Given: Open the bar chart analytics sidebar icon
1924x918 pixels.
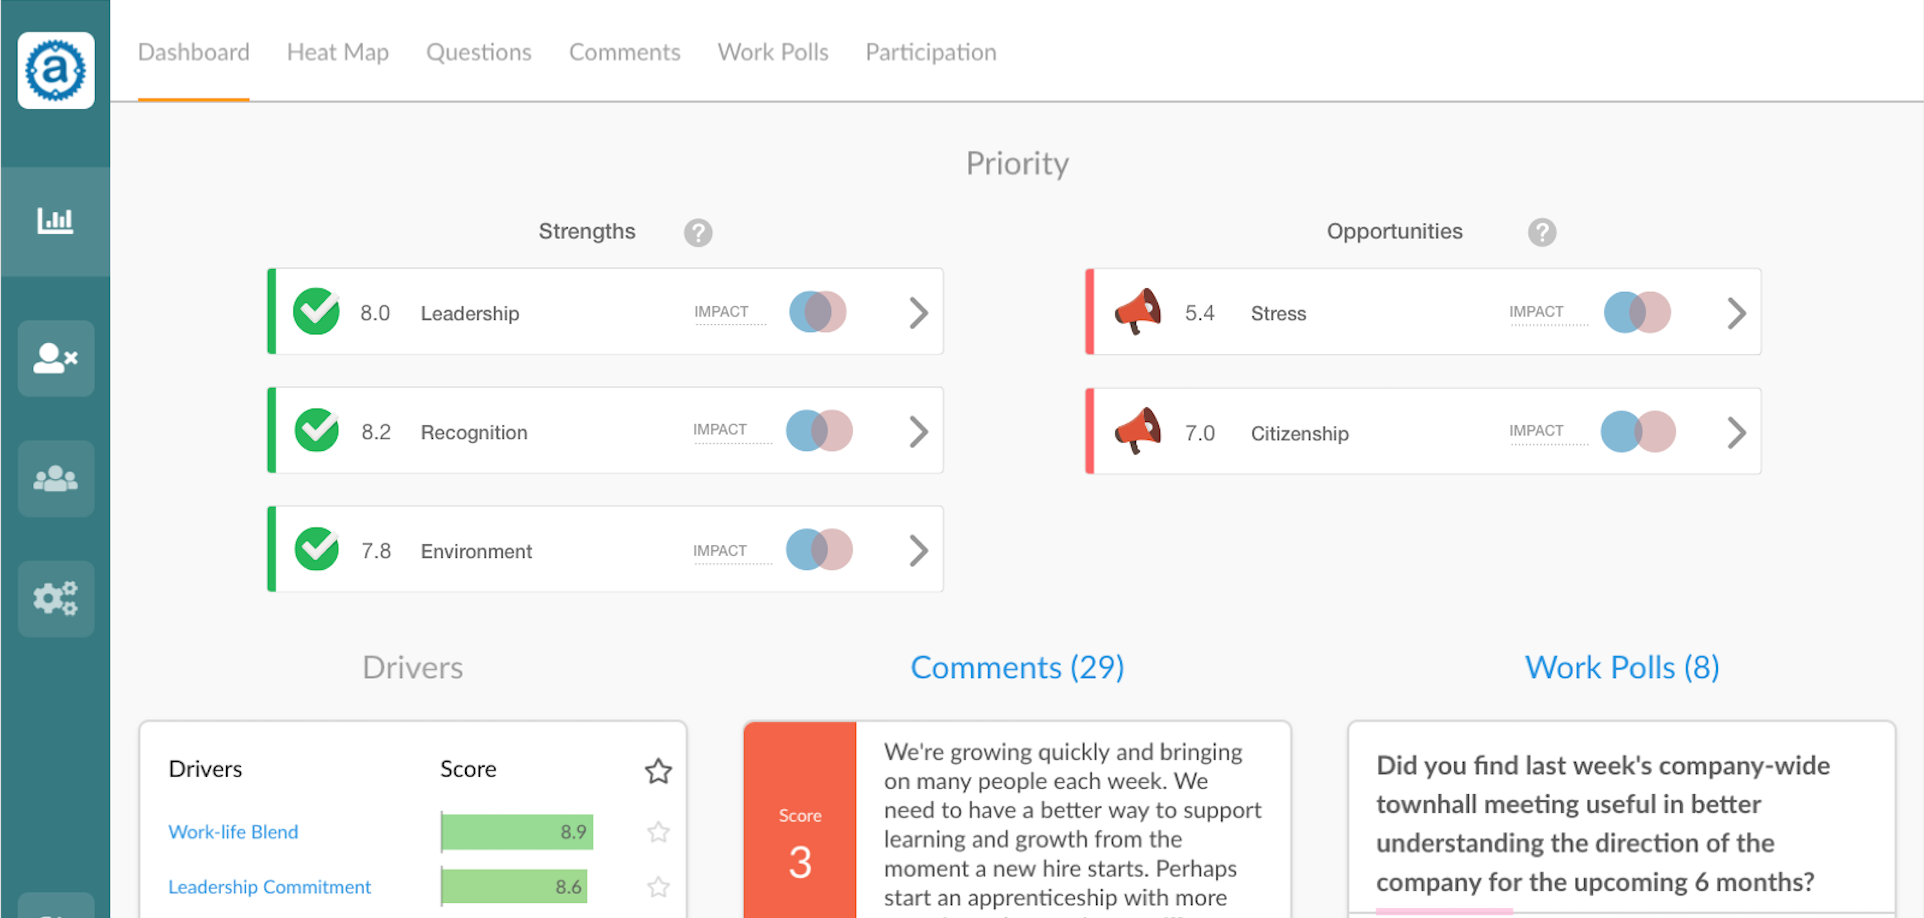Looking at the screenshot, I should [56, 220].
